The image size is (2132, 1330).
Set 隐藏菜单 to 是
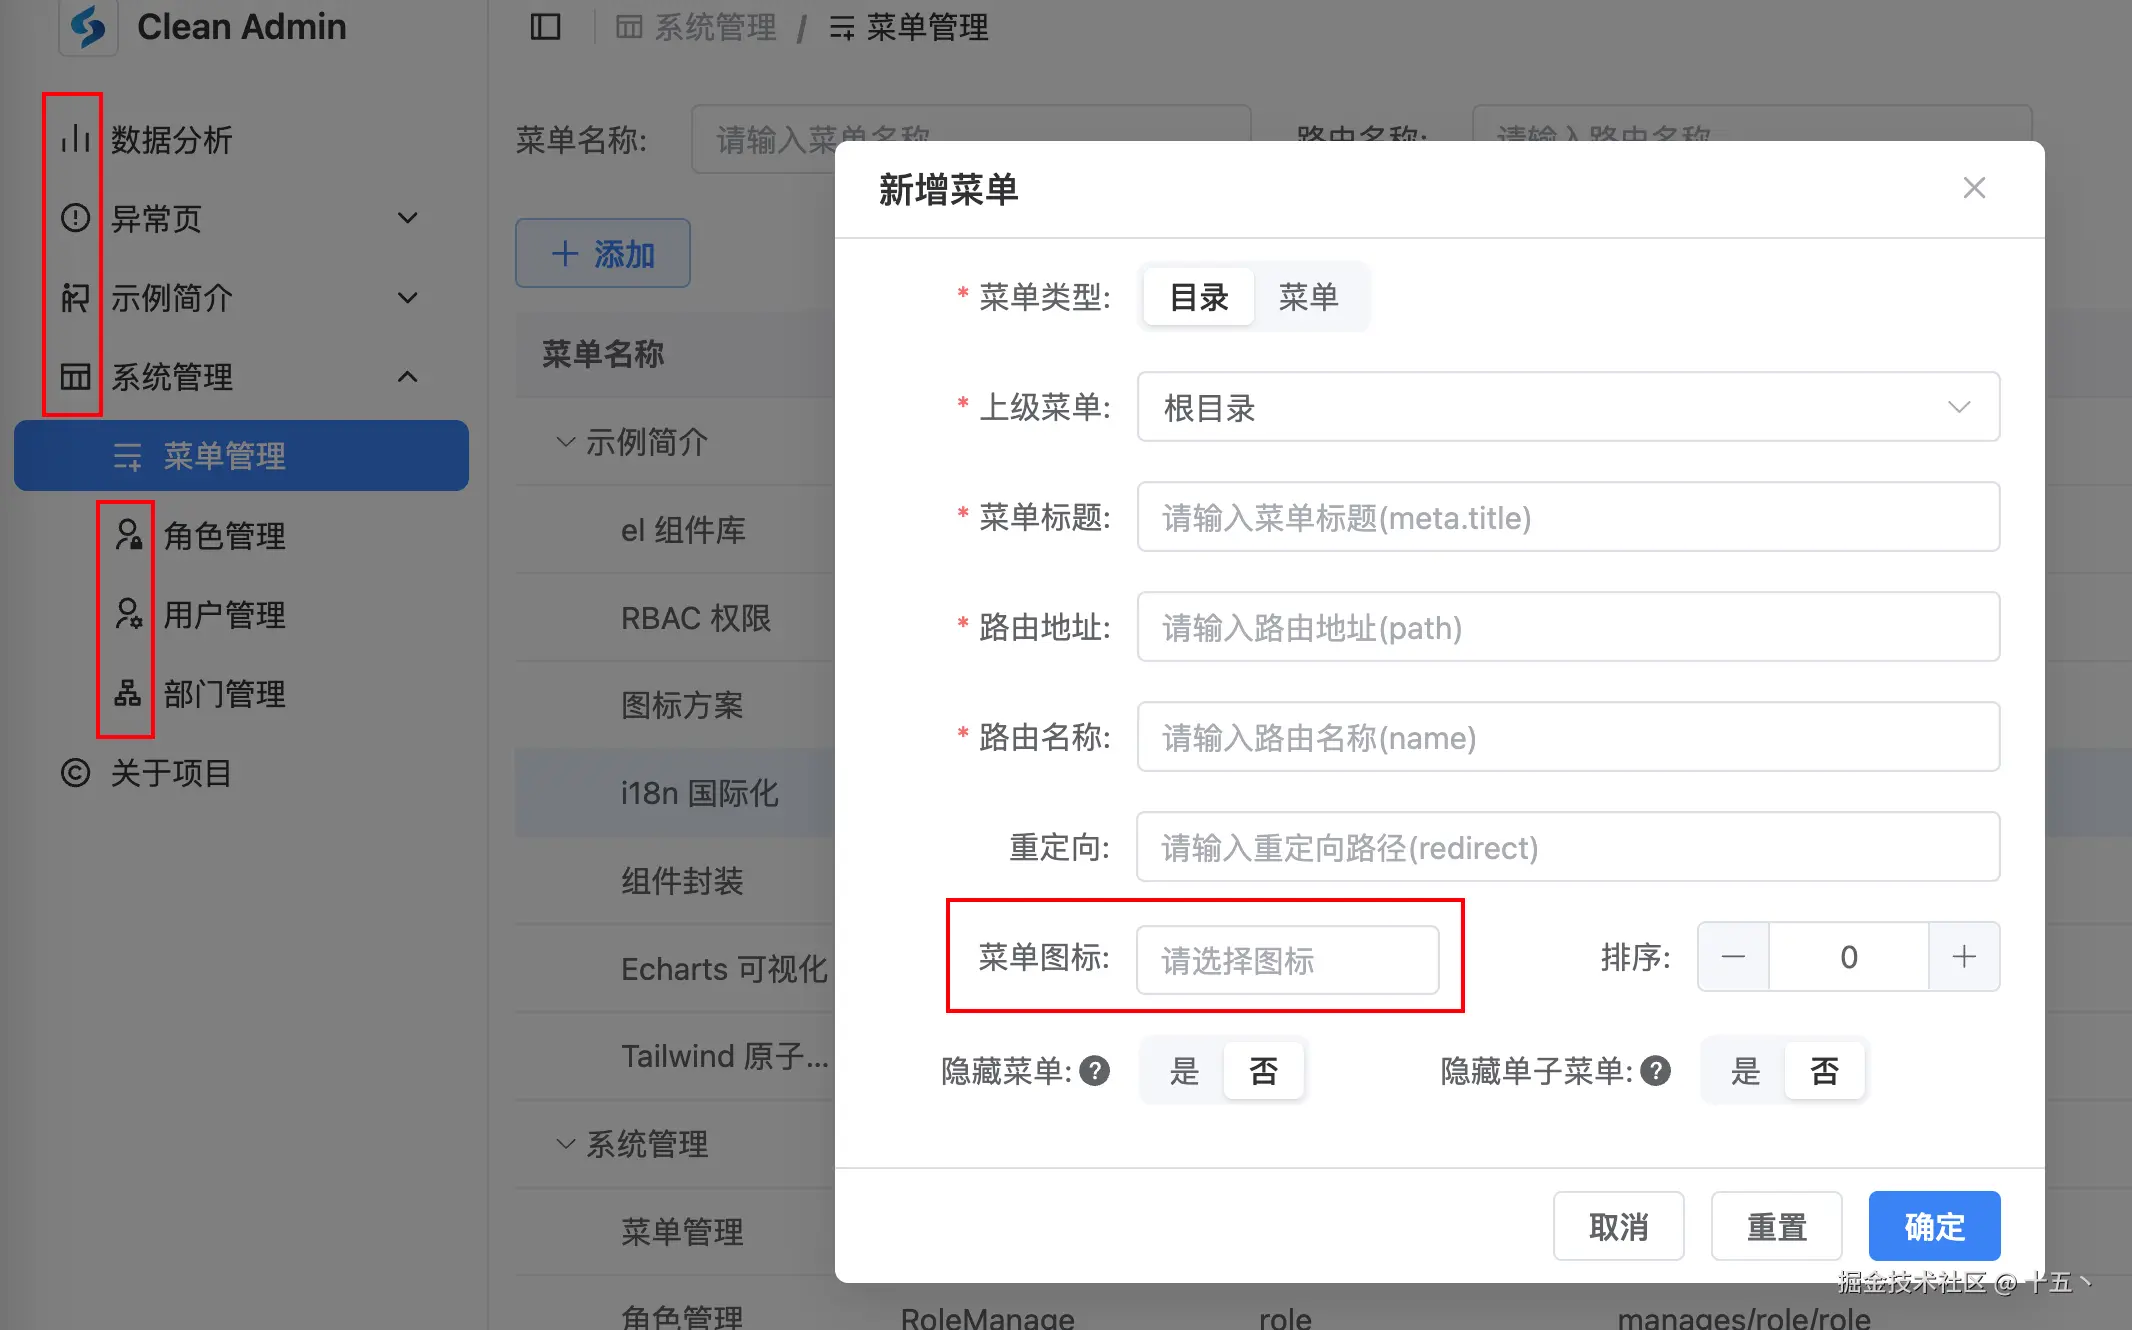1184,1071
